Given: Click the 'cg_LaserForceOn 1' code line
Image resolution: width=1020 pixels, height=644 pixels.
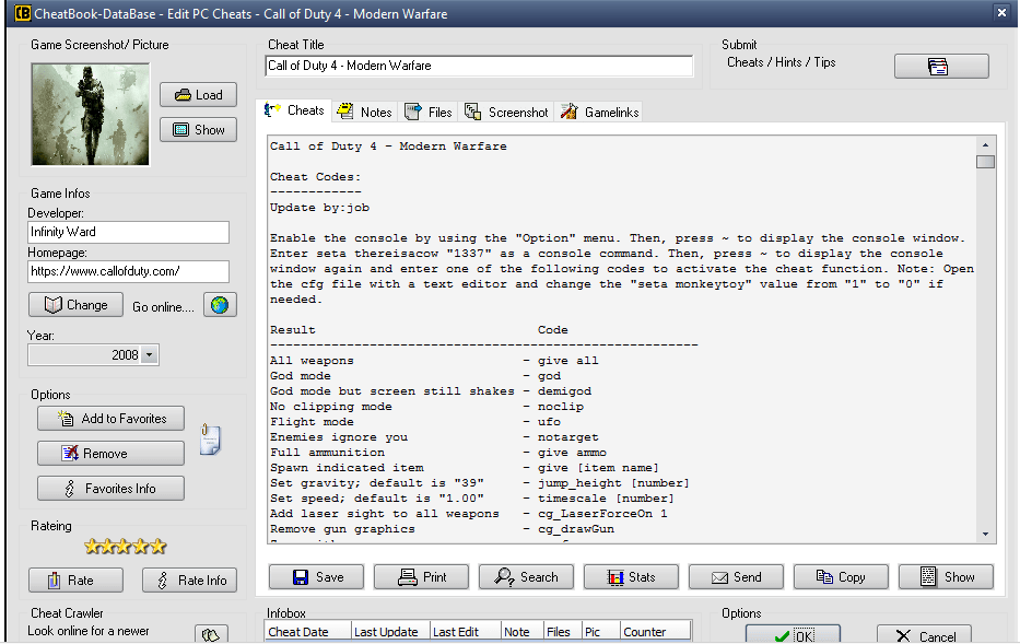Looking at the screenshot, I should click(x=602, y=514).
